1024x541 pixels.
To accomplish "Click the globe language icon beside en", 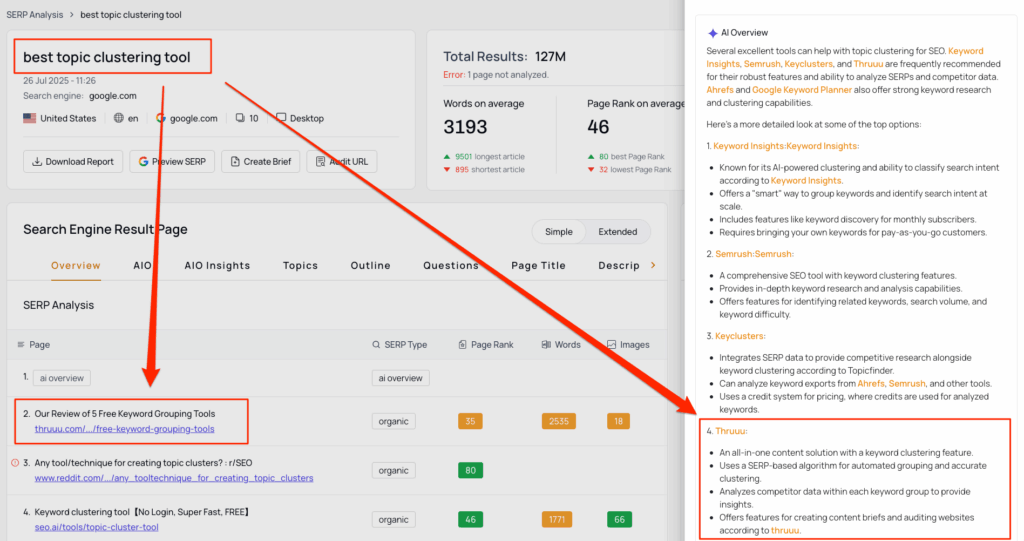I will [x=118, y=118].
